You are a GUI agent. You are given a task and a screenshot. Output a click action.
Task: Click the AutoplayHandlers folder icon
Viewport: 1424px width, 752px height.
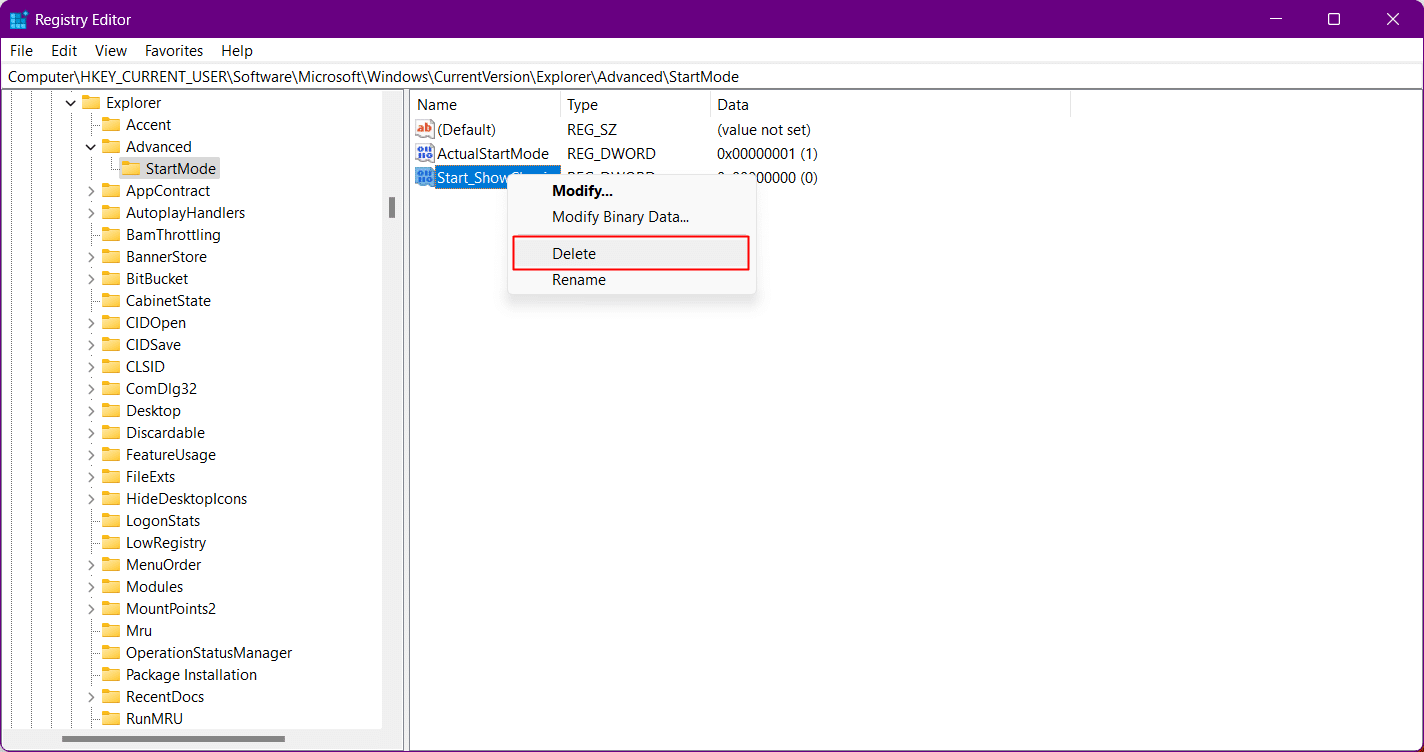111,213
